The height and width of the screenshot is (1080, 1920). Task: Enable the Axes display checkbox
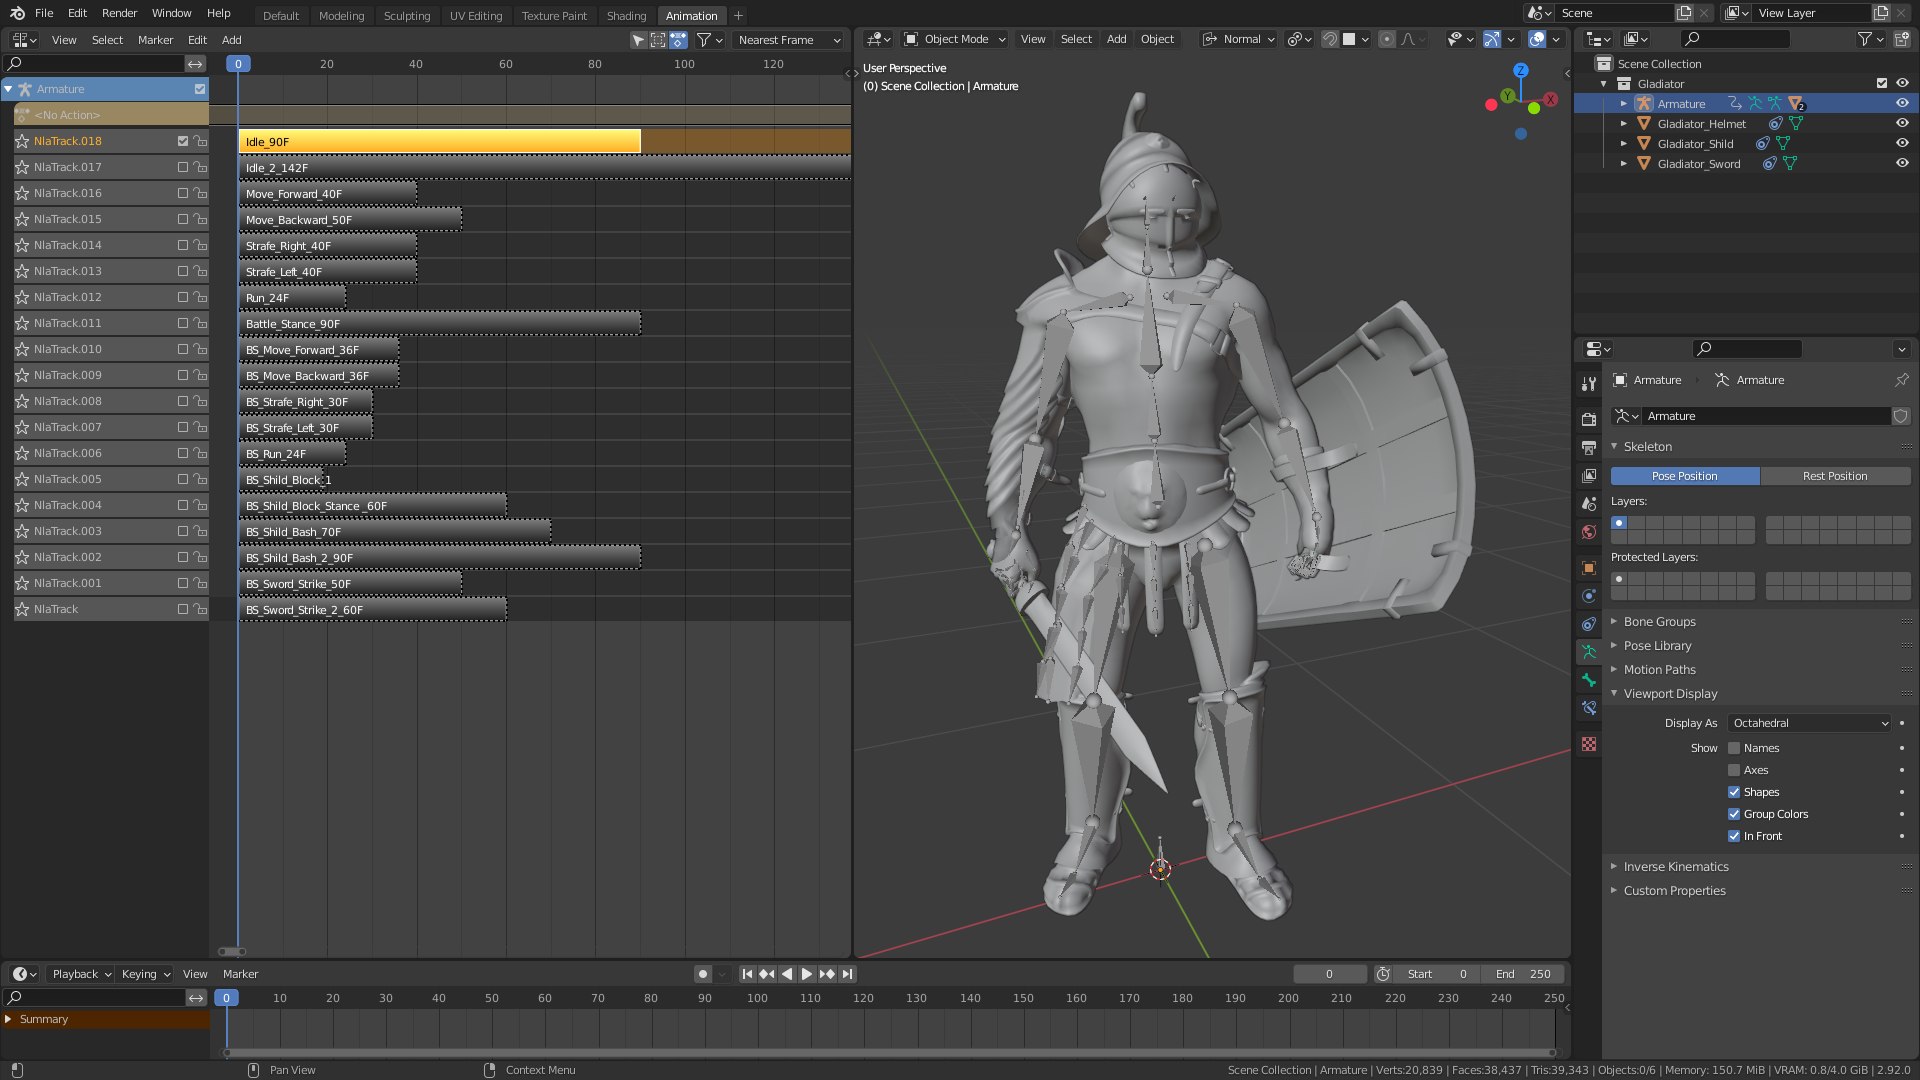1734,770
